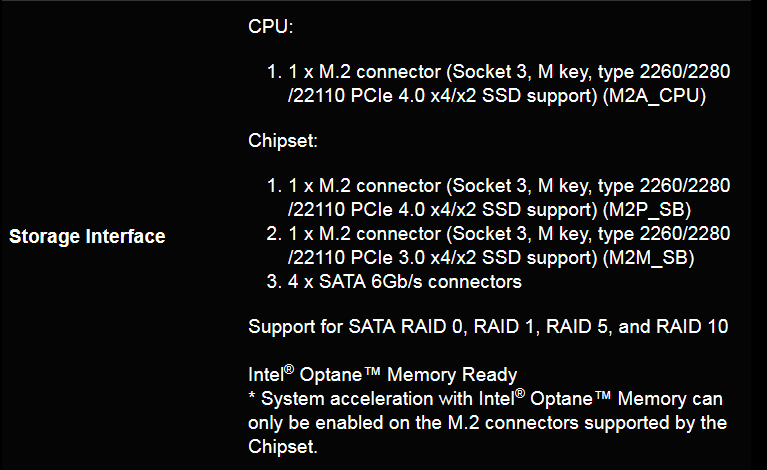Viewport: 767px width, 470px height.
Task: Click list number 2 under Chipset
Action: click(x=274, y=234)
